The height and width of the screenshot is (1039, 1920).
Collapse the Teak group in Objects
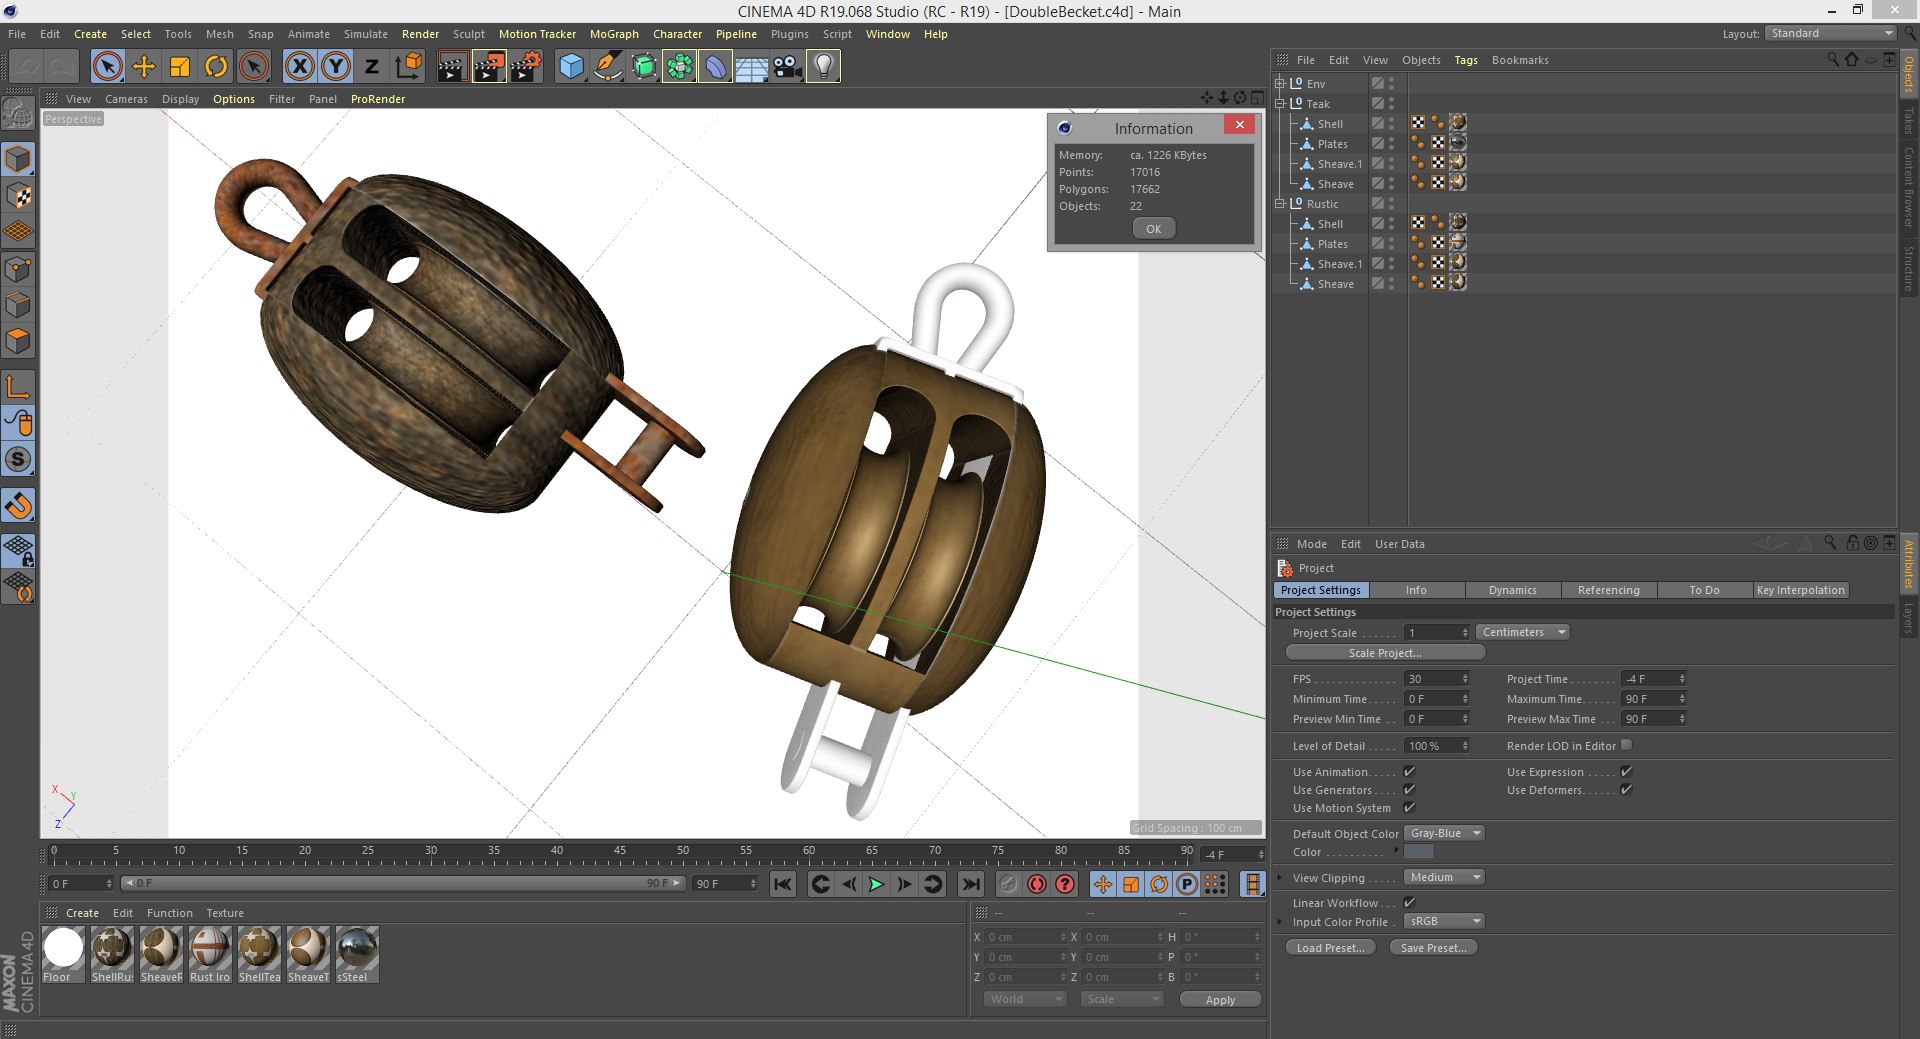point(1280,103)
